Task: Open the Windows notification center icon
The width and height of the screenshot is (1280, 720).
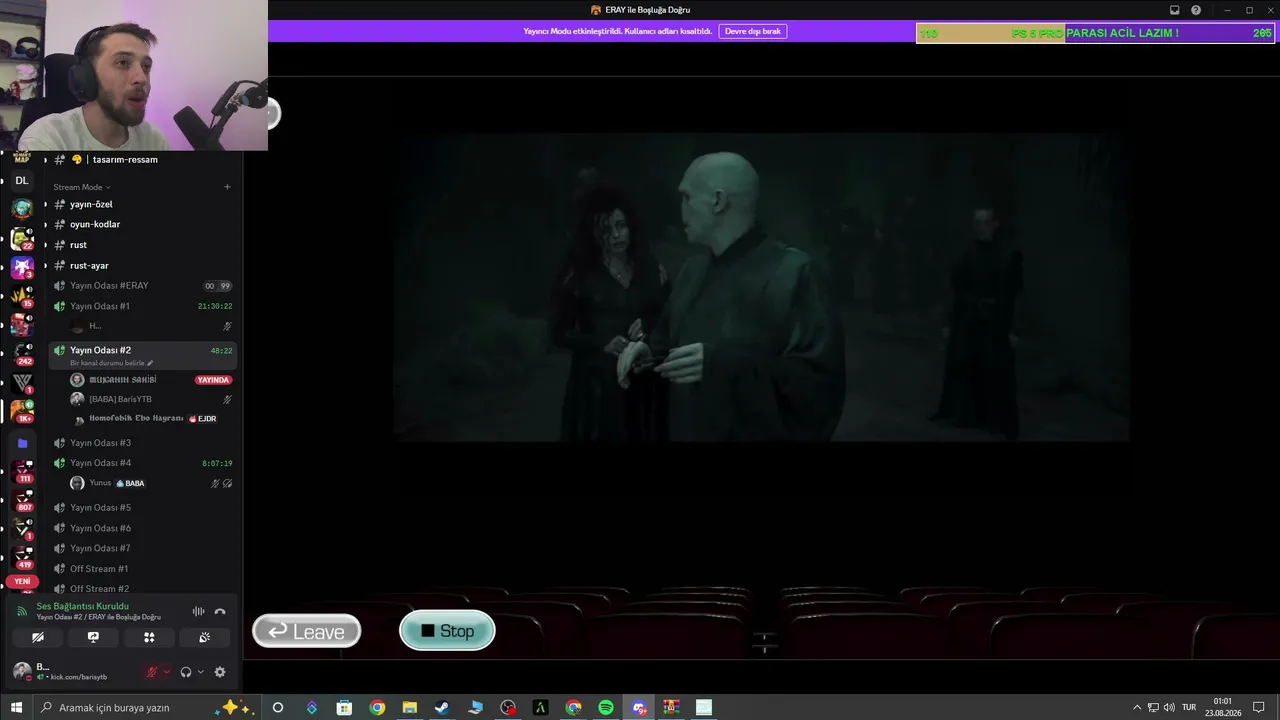Action: [x=1259, y=708]
